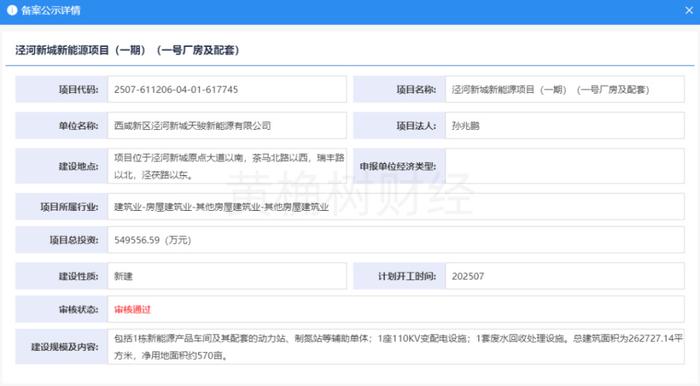Viewport: 700px width, 386px height.
Task: Click the 建设规模及内容 label cell
Action: pos(62,347)
